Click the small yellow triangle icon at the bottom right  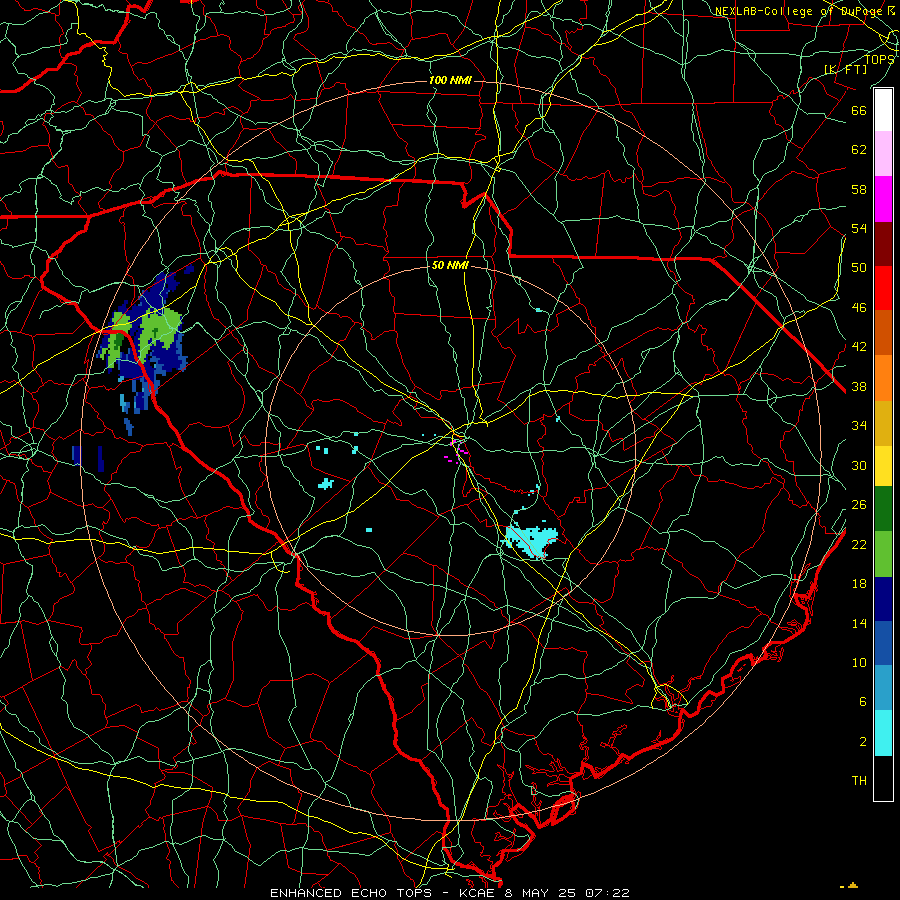click(852, 886)
